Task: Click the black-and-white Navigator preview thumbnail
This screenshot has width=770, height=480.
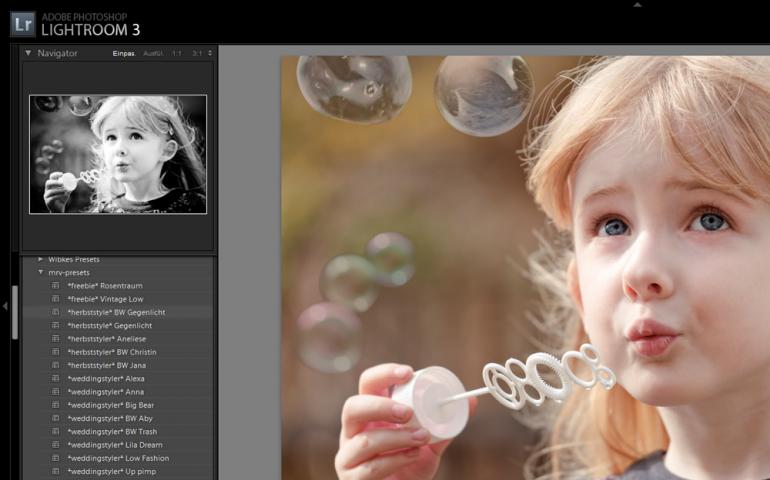Action: (118, 154)
